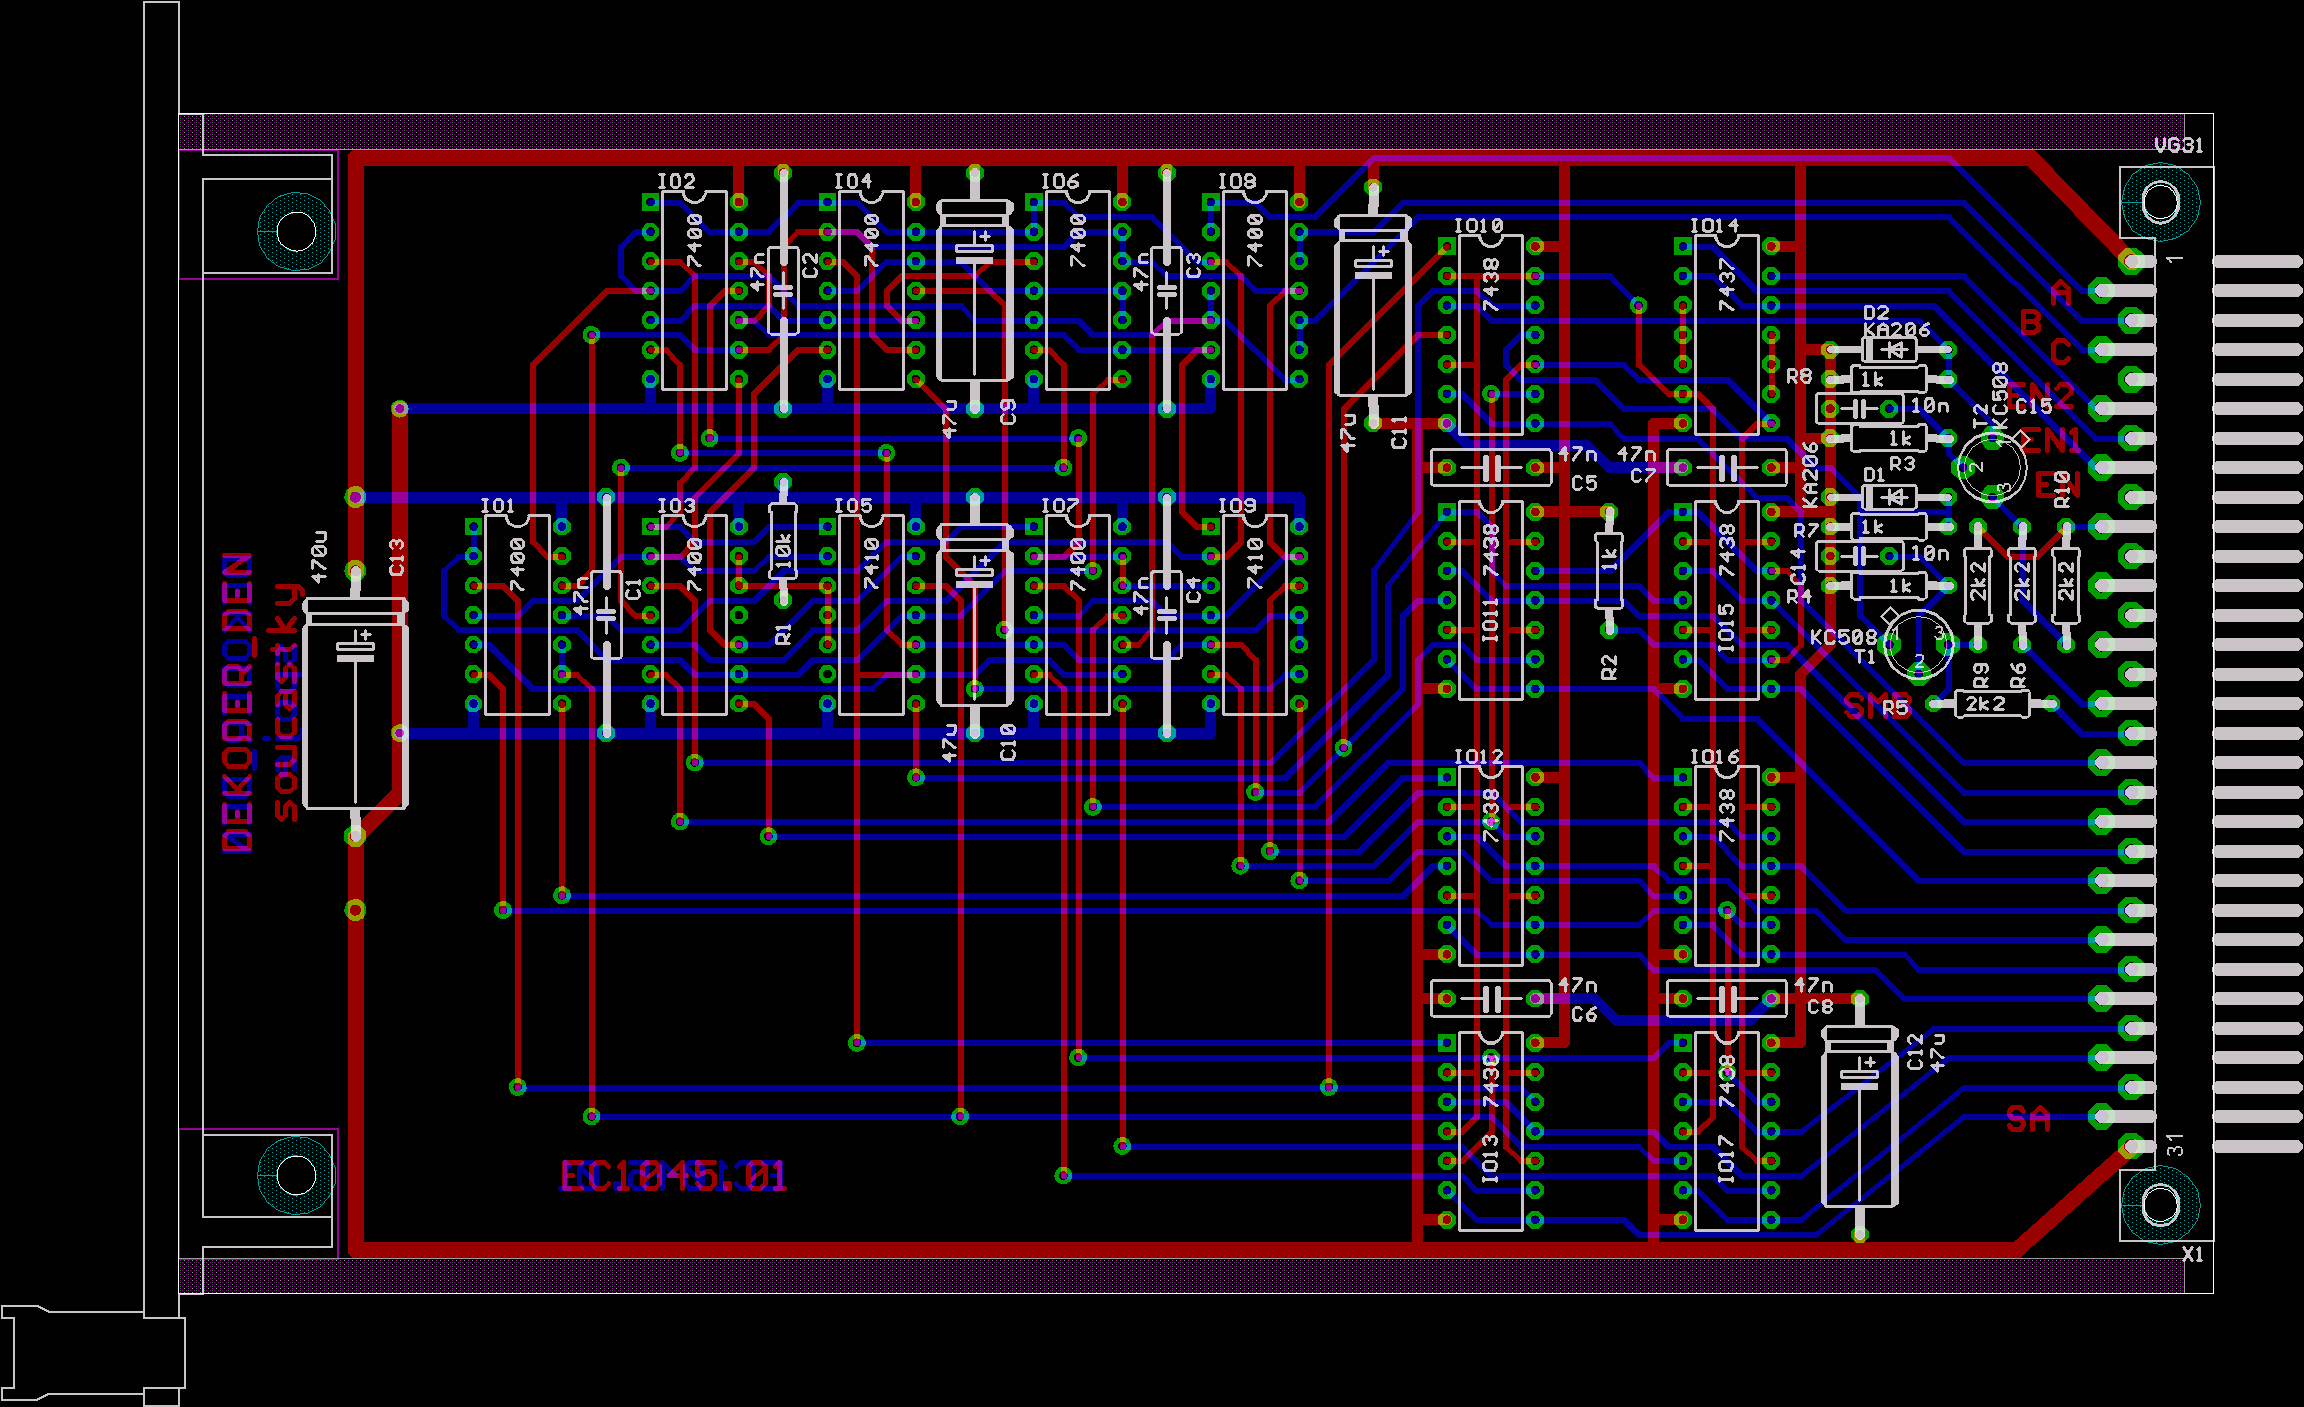
Task: Select the IO2 7400 chip footprint
Action: tap(693, 290)
